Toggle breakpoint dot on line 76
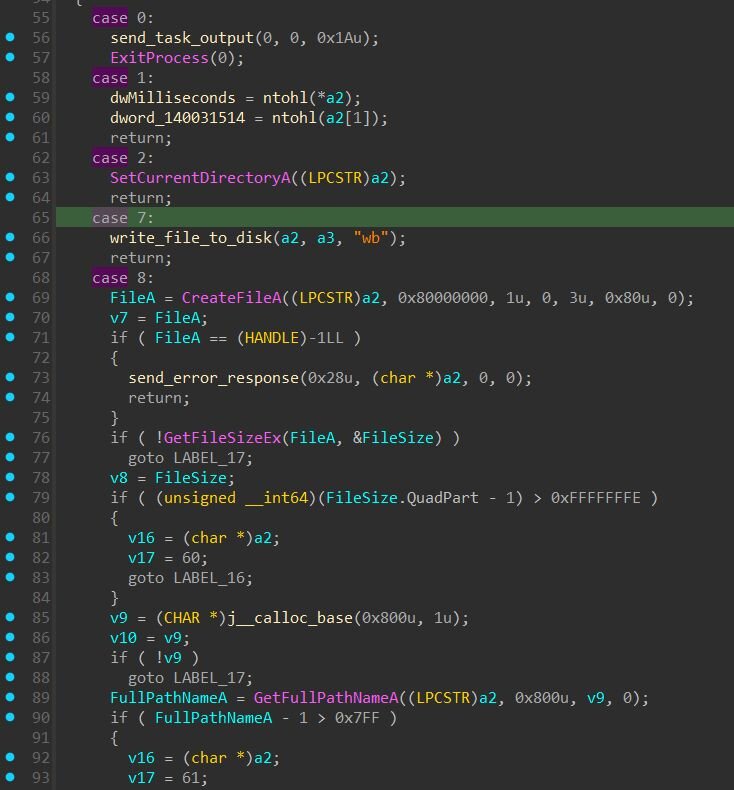 (x=10, y=437)
